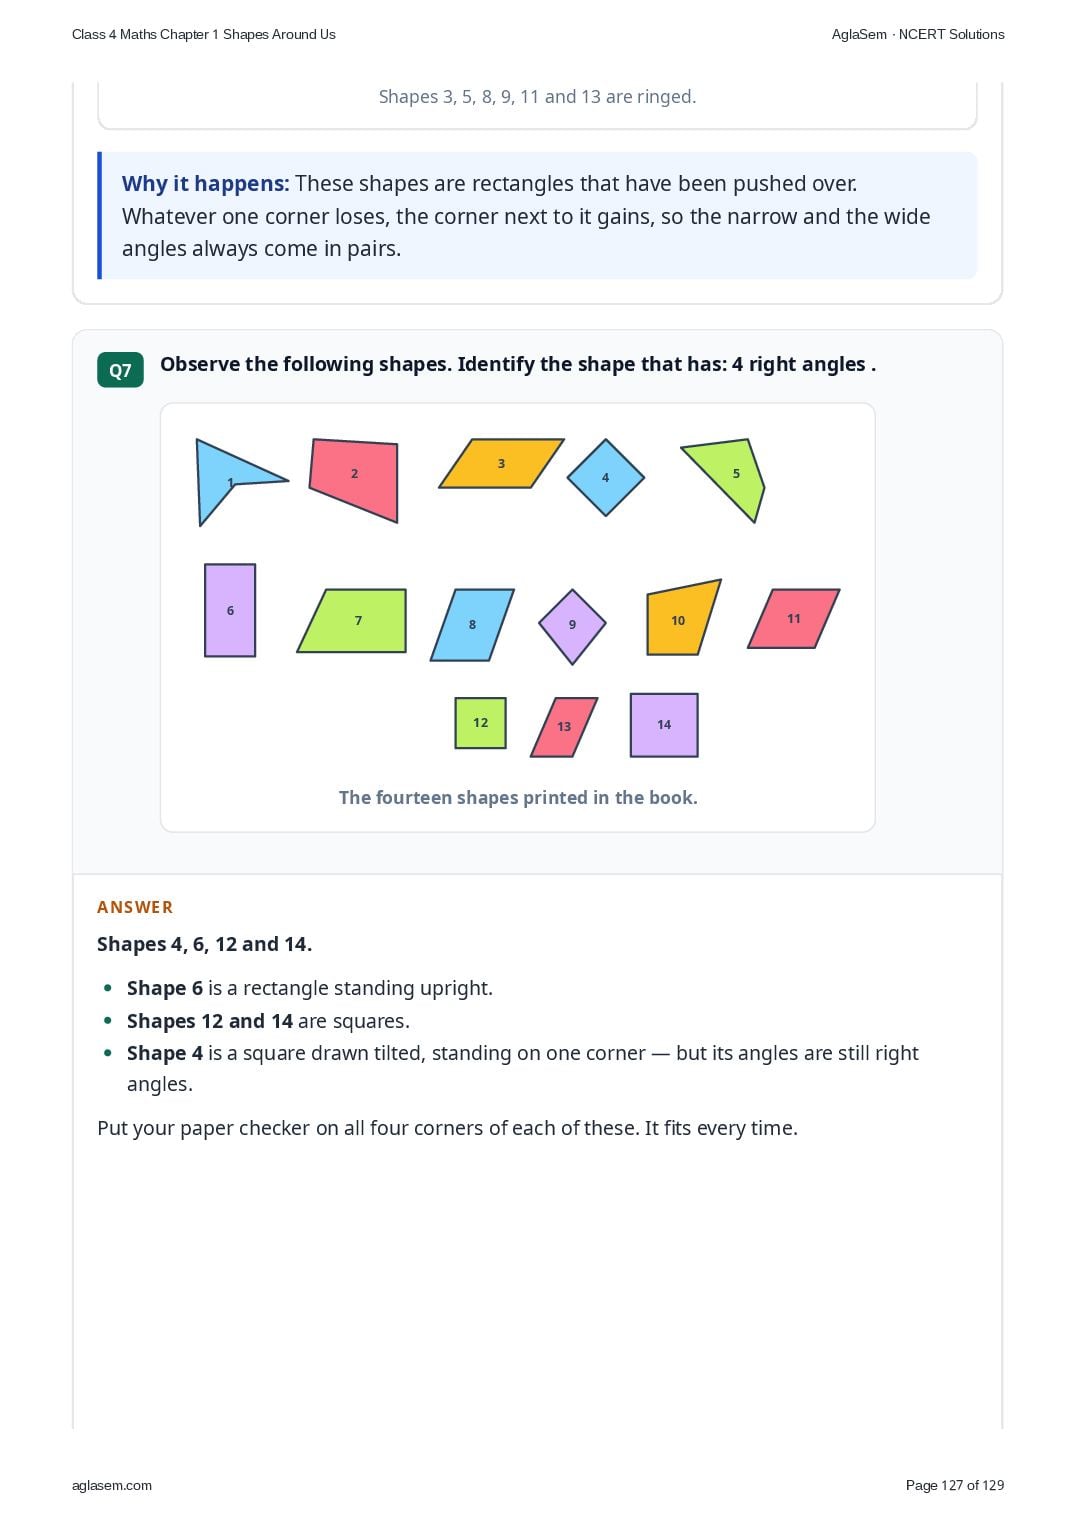Click blue parallelogram shape 8
Screen dimensions: 1076x1522
click(472, 625)
